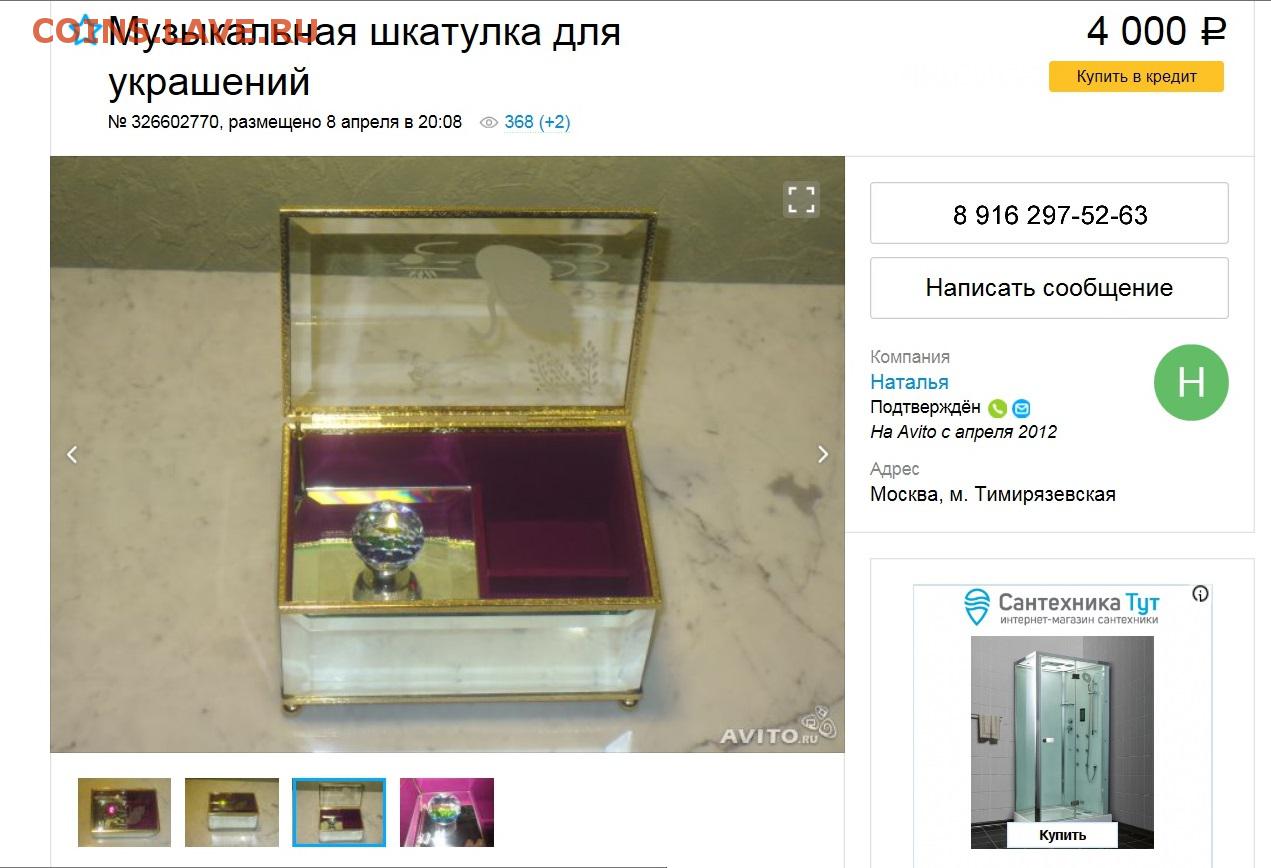Select the first thumbnail of the box
This screenshot has height=868, width=1271.
[125, 812]
